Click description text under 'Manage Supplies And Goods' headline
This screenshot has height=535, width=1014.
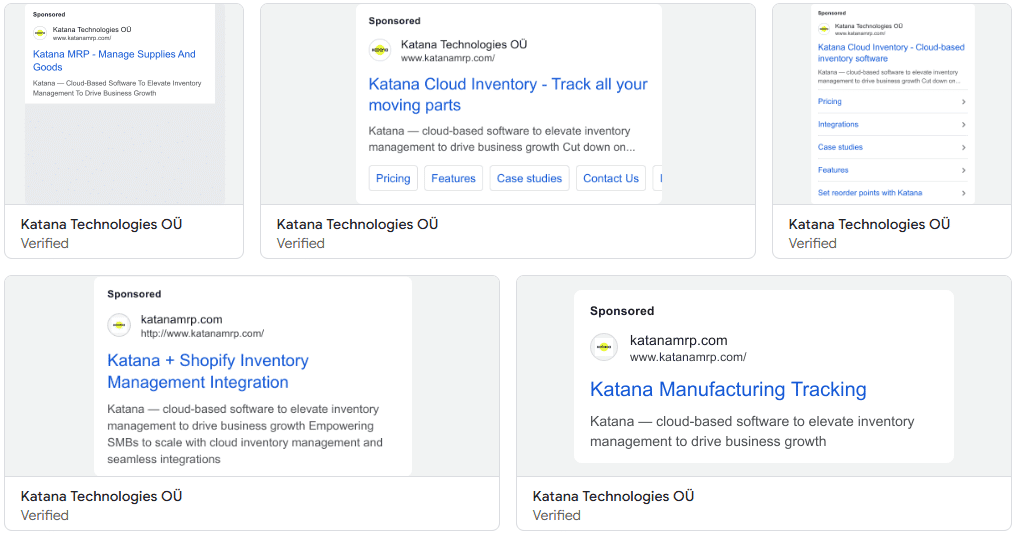(117, 88)
